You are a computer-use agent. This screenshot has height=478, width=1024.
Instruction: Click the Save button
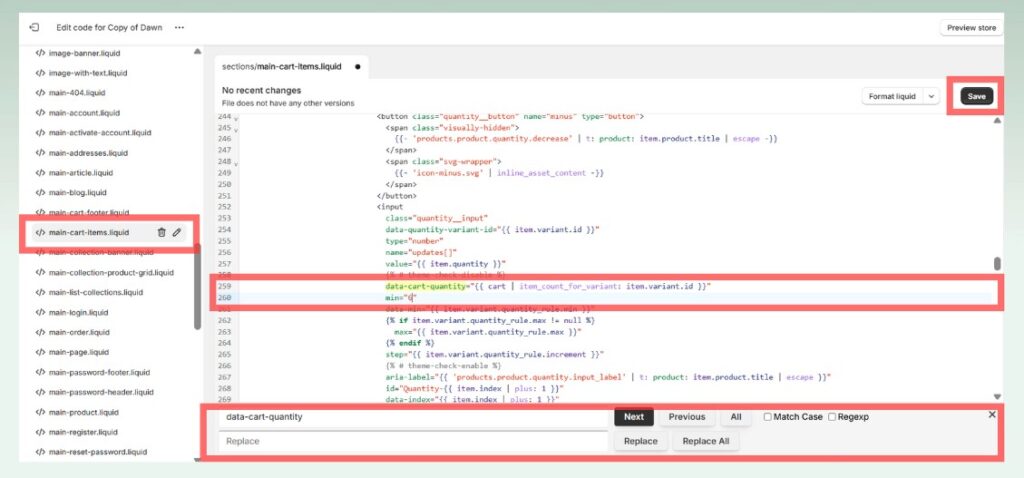[x=976, y=97]
